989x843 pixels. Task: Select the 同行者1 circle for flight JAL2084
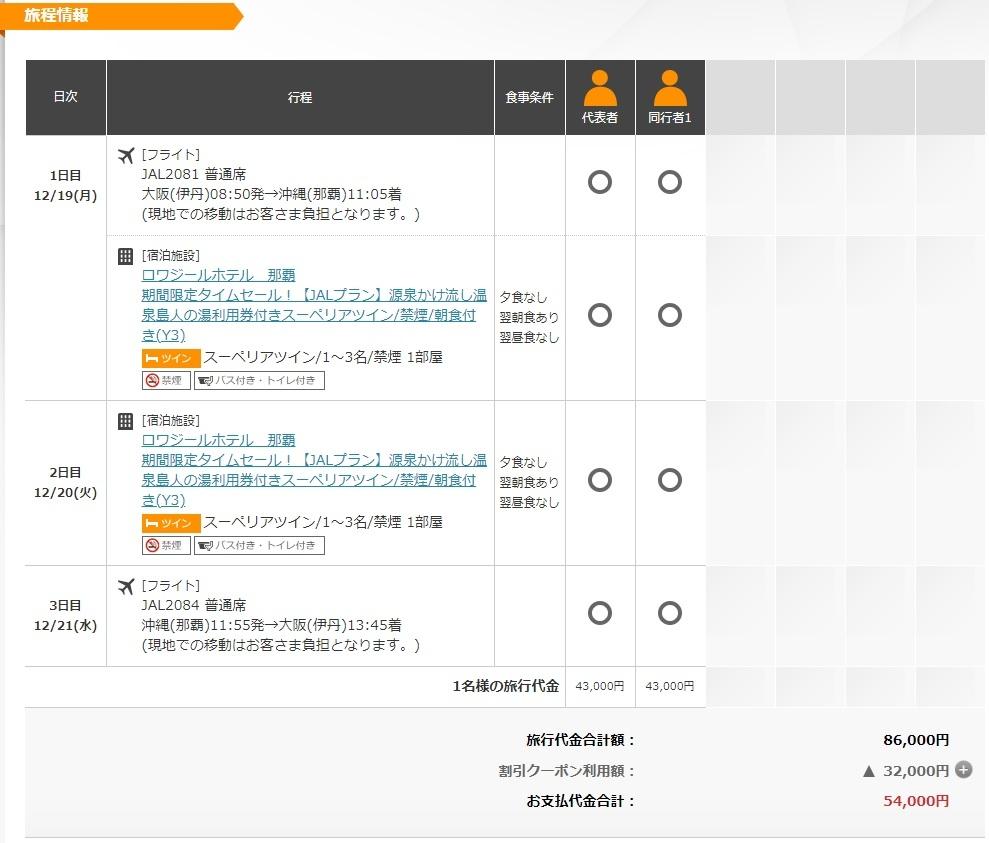point(670,612)
